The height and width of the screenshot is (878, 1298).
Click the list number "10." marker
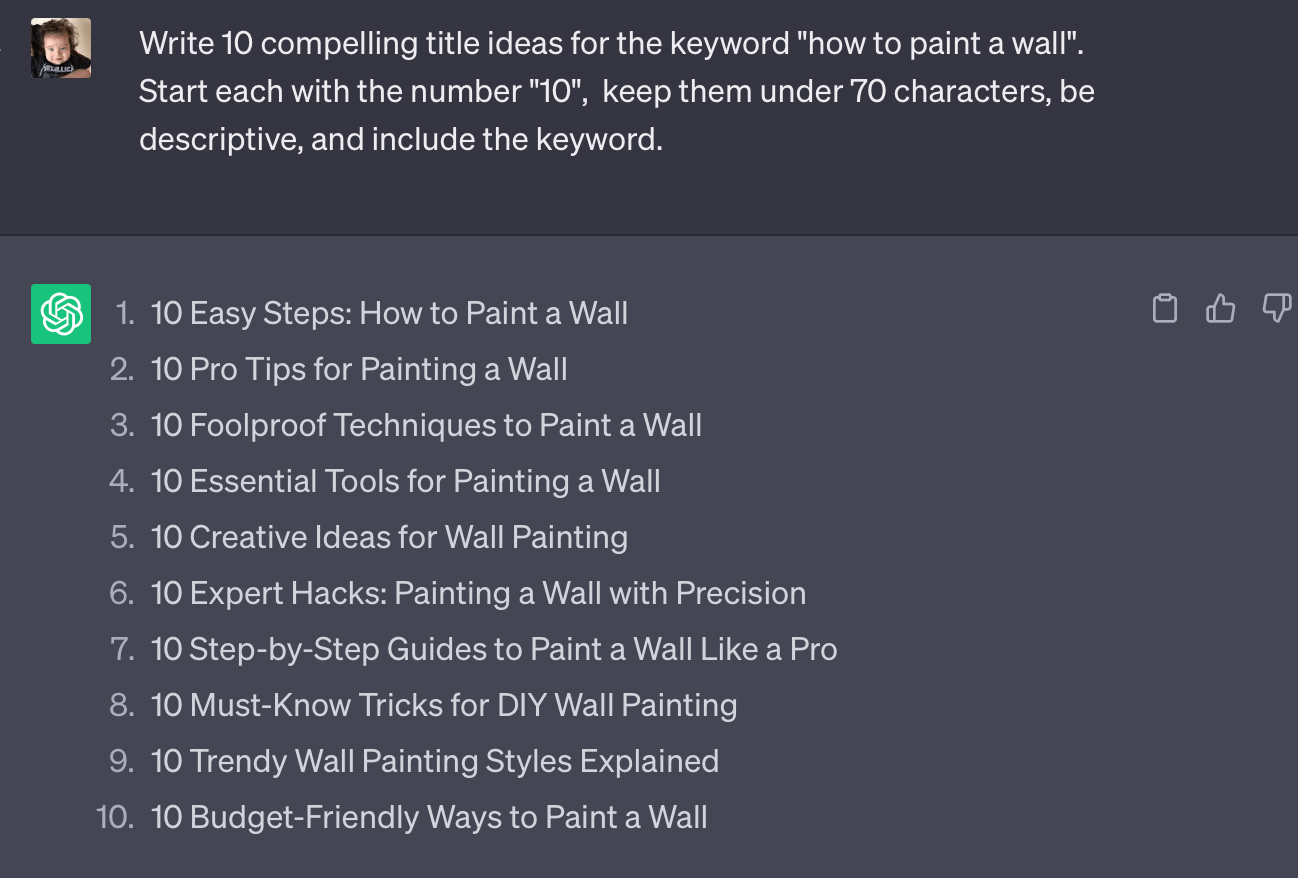pyautogui.click(x=115, y=817)
